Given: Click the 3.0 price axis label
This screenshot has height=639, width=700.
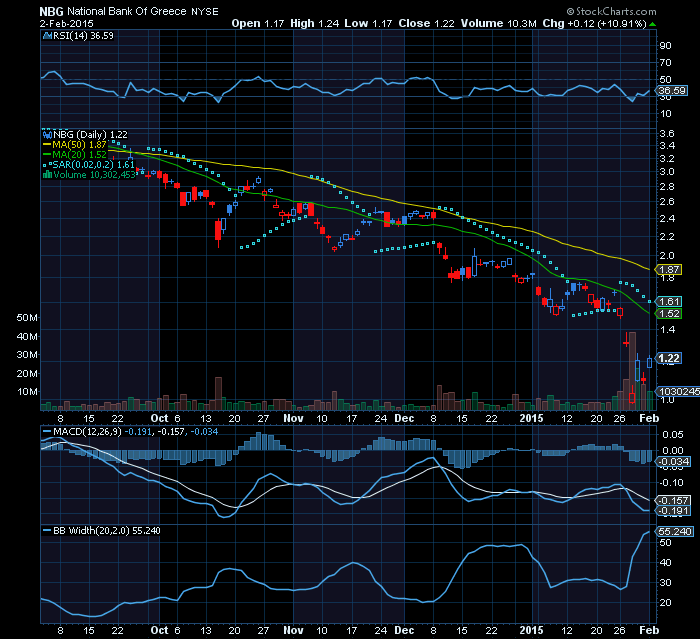Looking at the screenshot, I should (x=667, y=172).
